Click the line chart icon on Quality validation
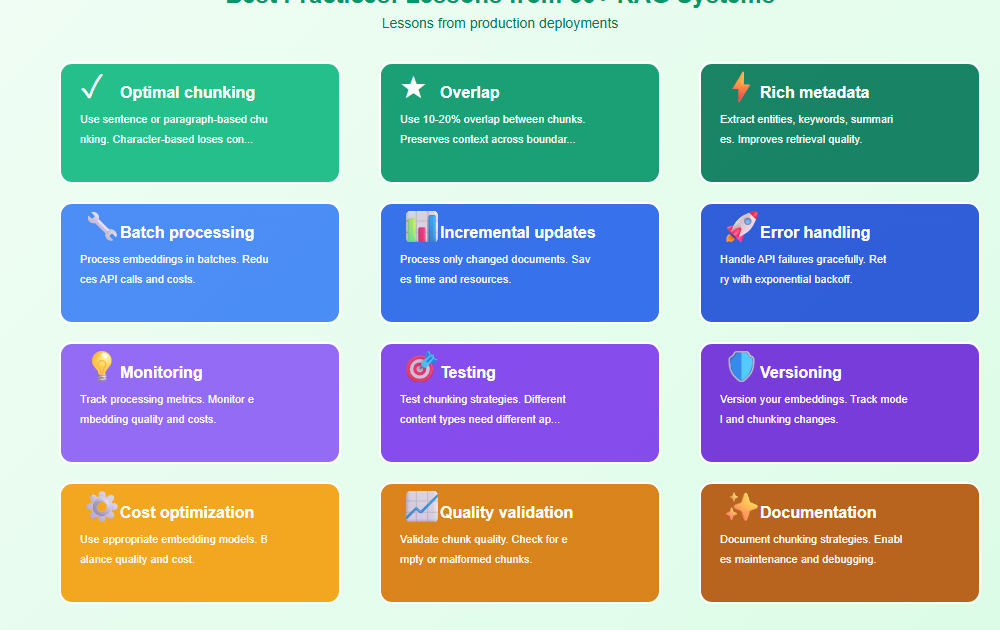 point(421,507)
